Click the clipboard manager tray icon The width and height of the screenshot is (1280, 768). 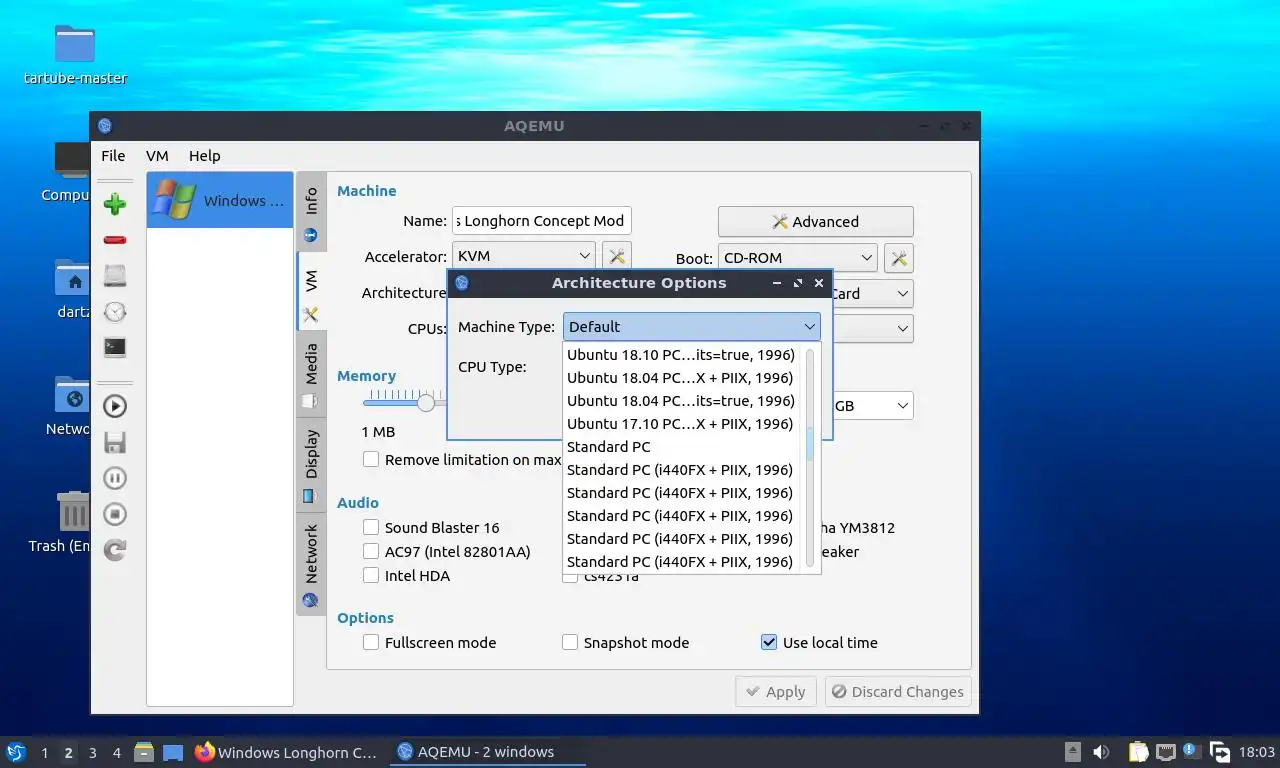pos(1138,752)
